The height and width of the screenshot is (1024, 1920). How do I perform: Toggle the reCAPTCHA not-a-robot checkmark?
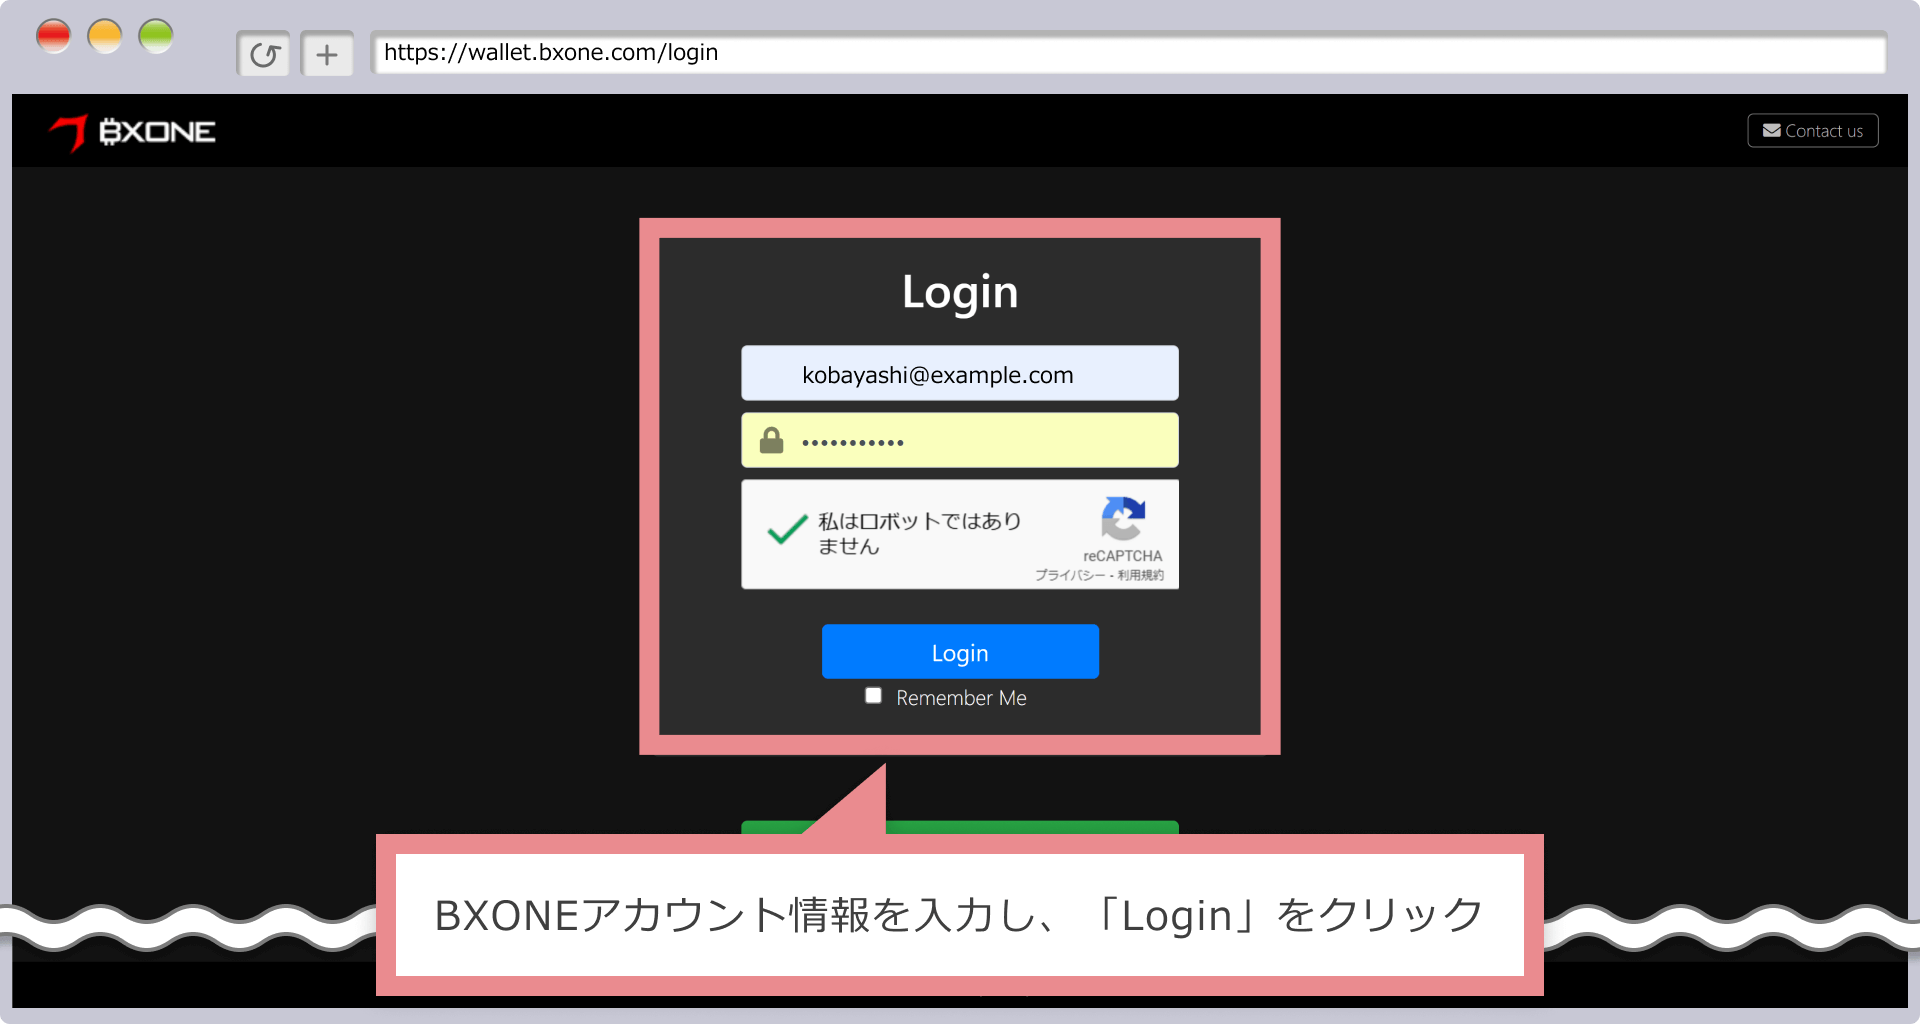[787, 529]
